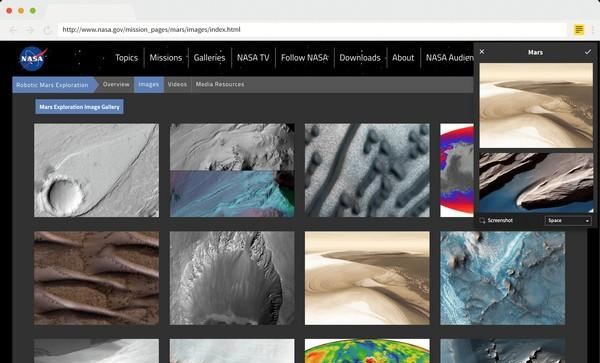Click the beige dune image in Mars panel

[x=536, y=106]
